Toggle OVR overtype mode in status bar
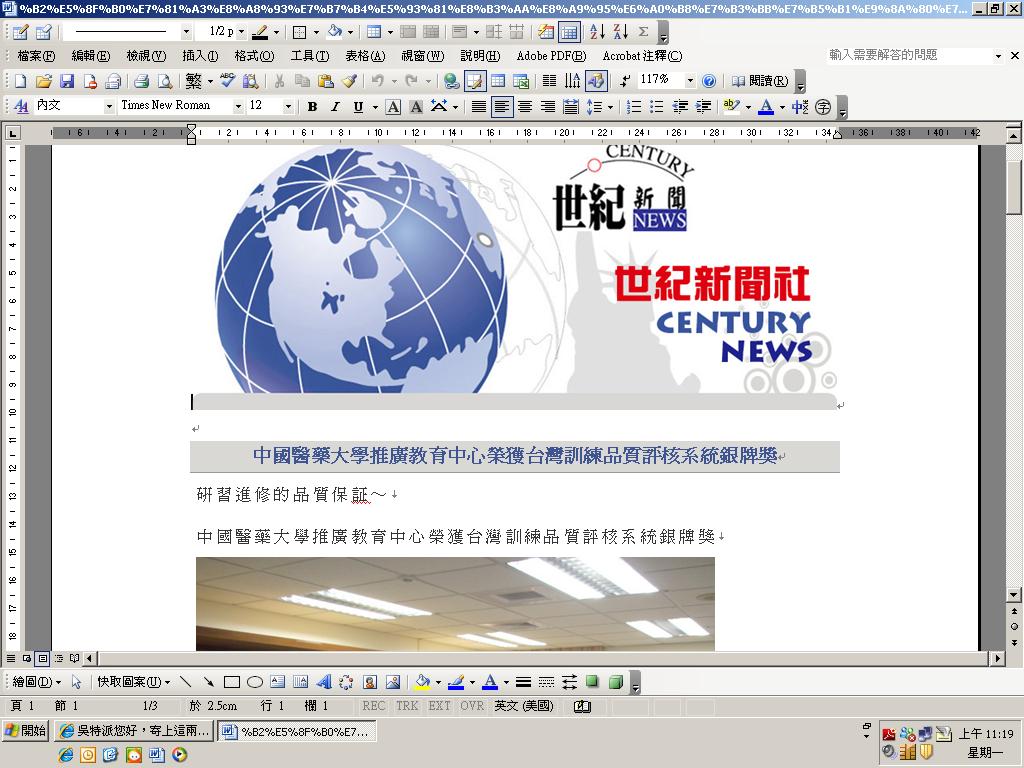The image size is (1024, 768). (472, 706)
